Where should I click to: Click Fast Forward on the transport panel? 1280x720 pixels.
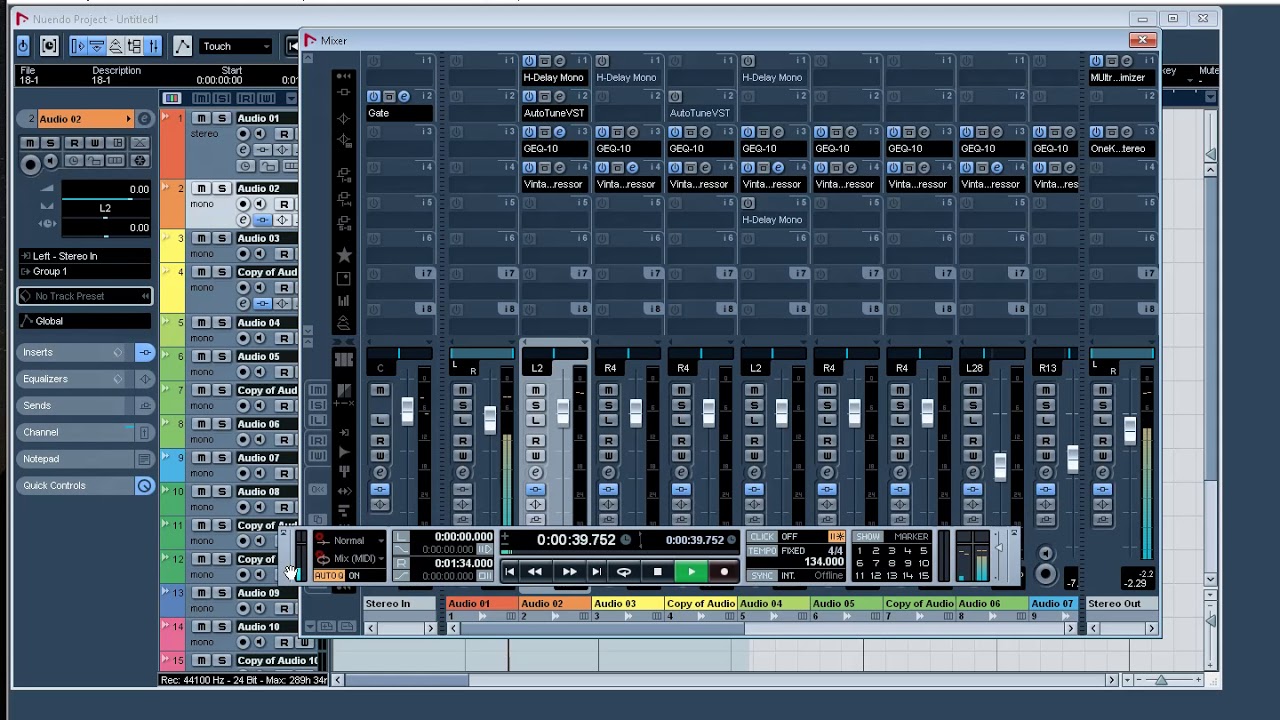[569, 572]
